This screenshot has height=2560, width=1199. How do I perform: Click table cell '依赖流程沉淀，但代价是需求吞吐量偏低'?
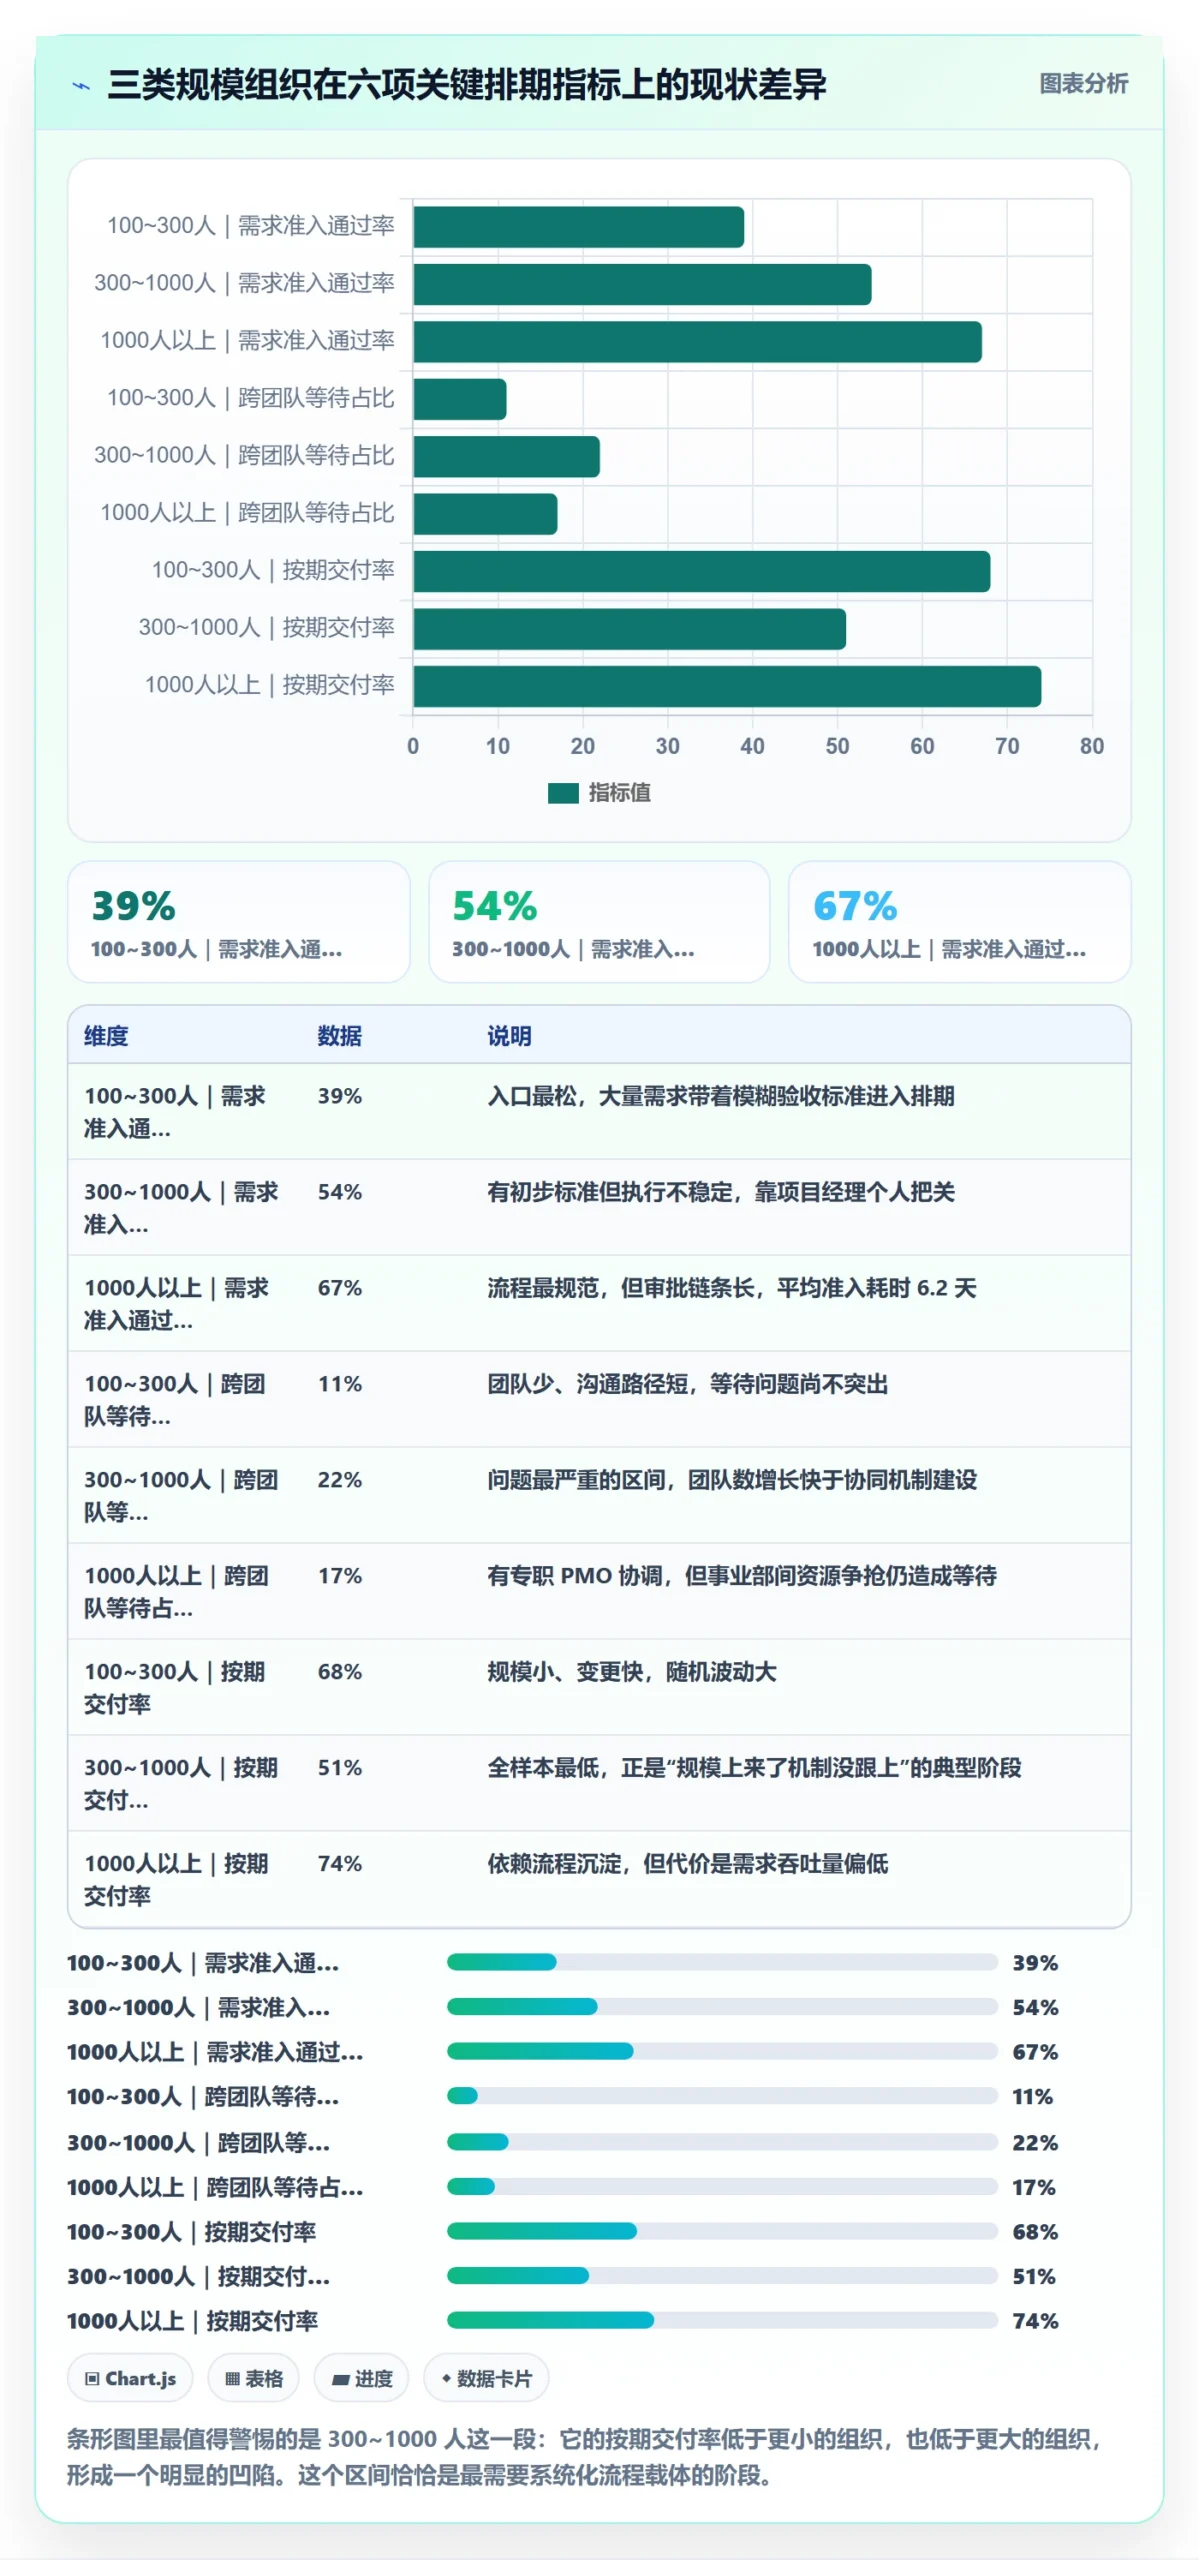(x=688, y=1864)
